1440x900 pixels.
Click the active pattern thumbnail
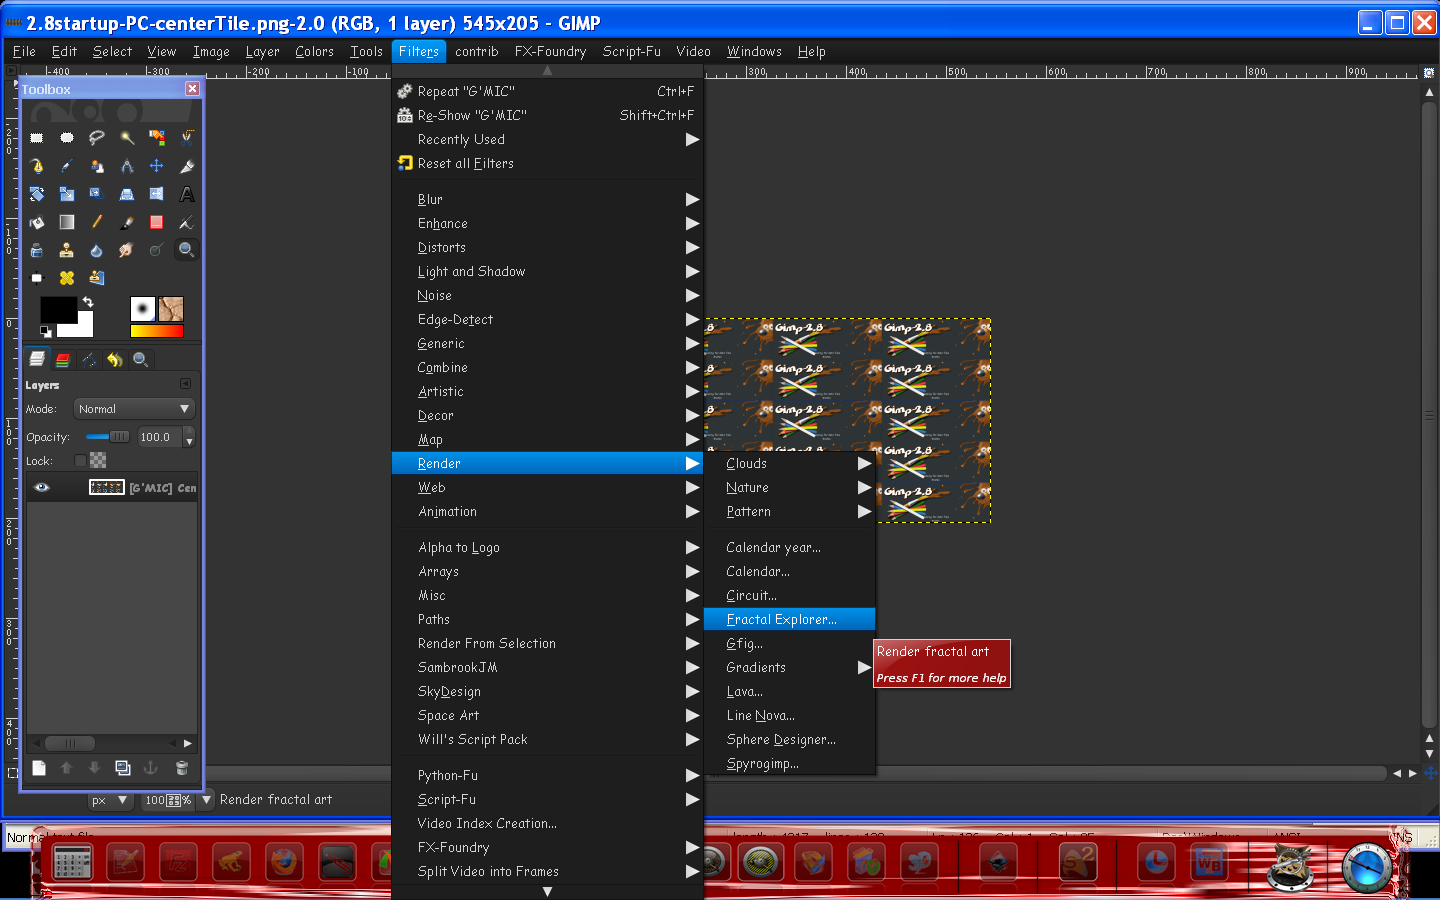(x=171, y=309)
